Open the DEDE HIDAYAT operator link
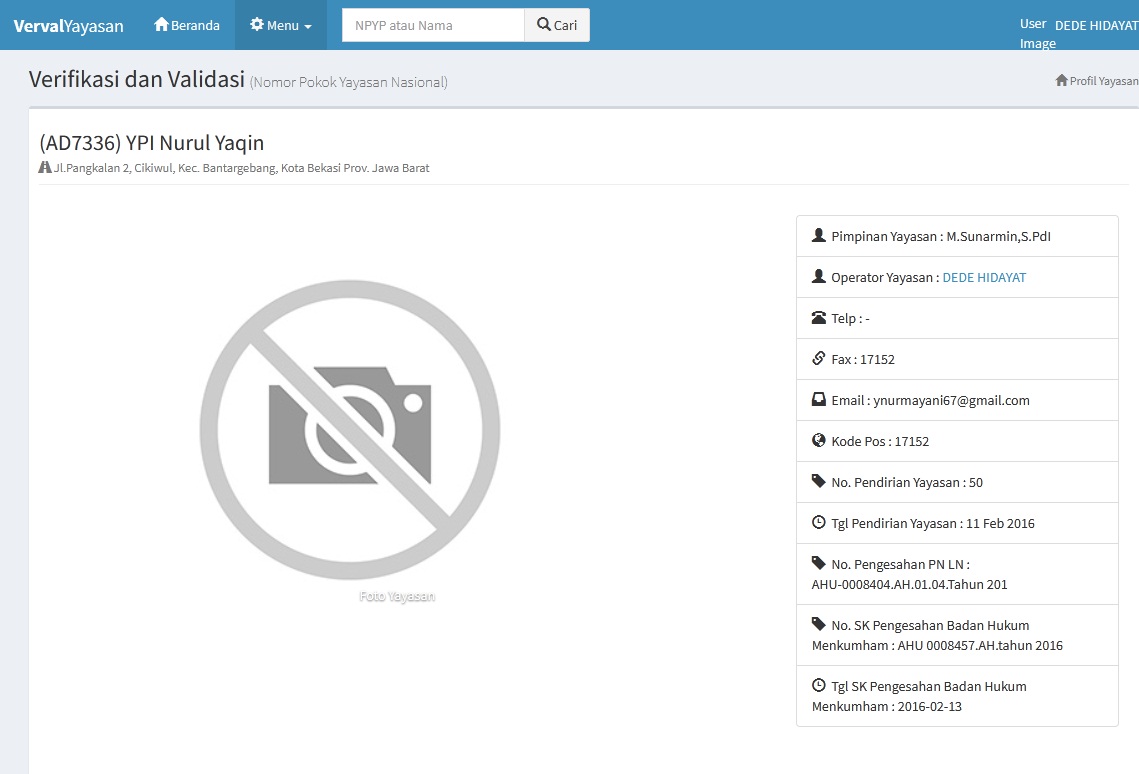The height and width of the screenshot is (774, 1139). click(984, 278)
